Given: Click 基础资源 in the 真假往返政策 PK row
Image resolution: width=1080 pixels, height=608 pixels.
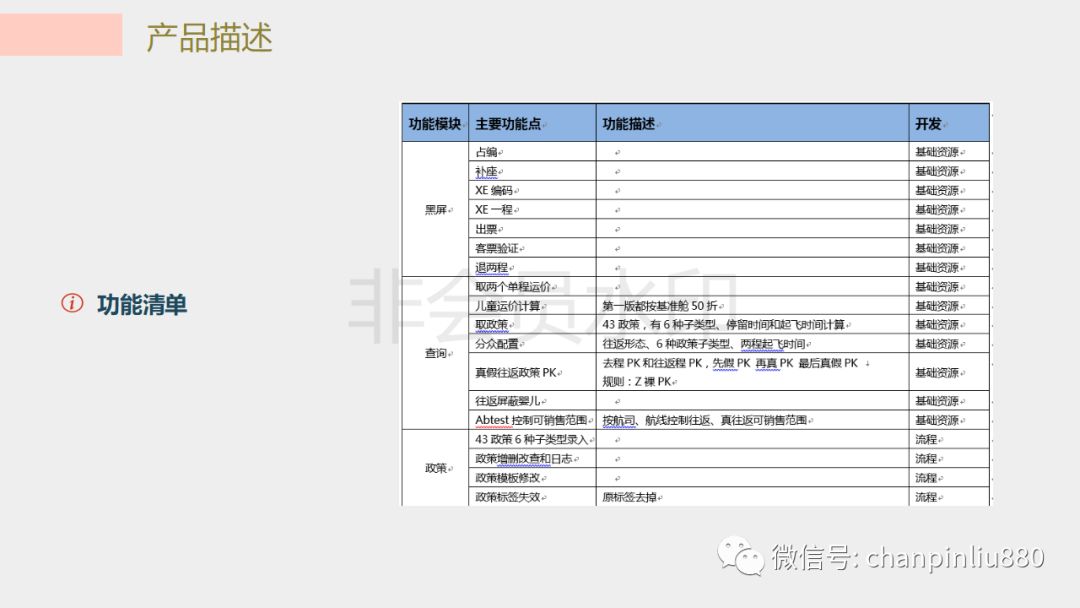Looking at the screenshot, I should (x=937, y=373).
